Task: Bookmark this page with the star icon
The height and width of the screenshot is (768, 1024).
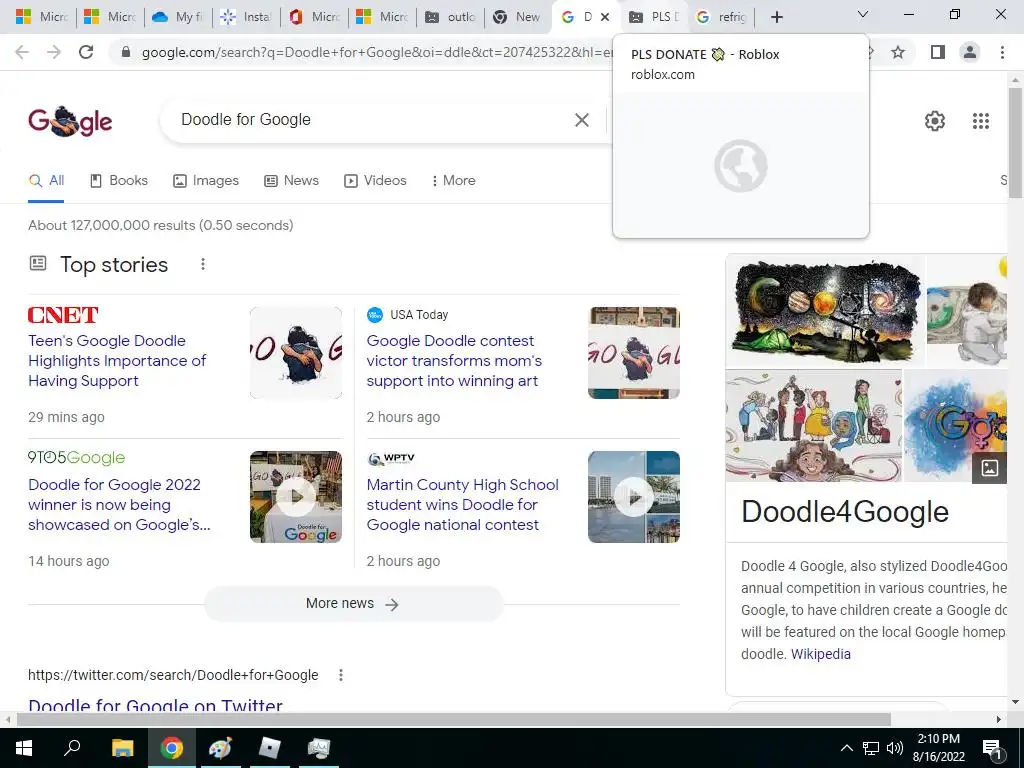Action: pos(898,52)
